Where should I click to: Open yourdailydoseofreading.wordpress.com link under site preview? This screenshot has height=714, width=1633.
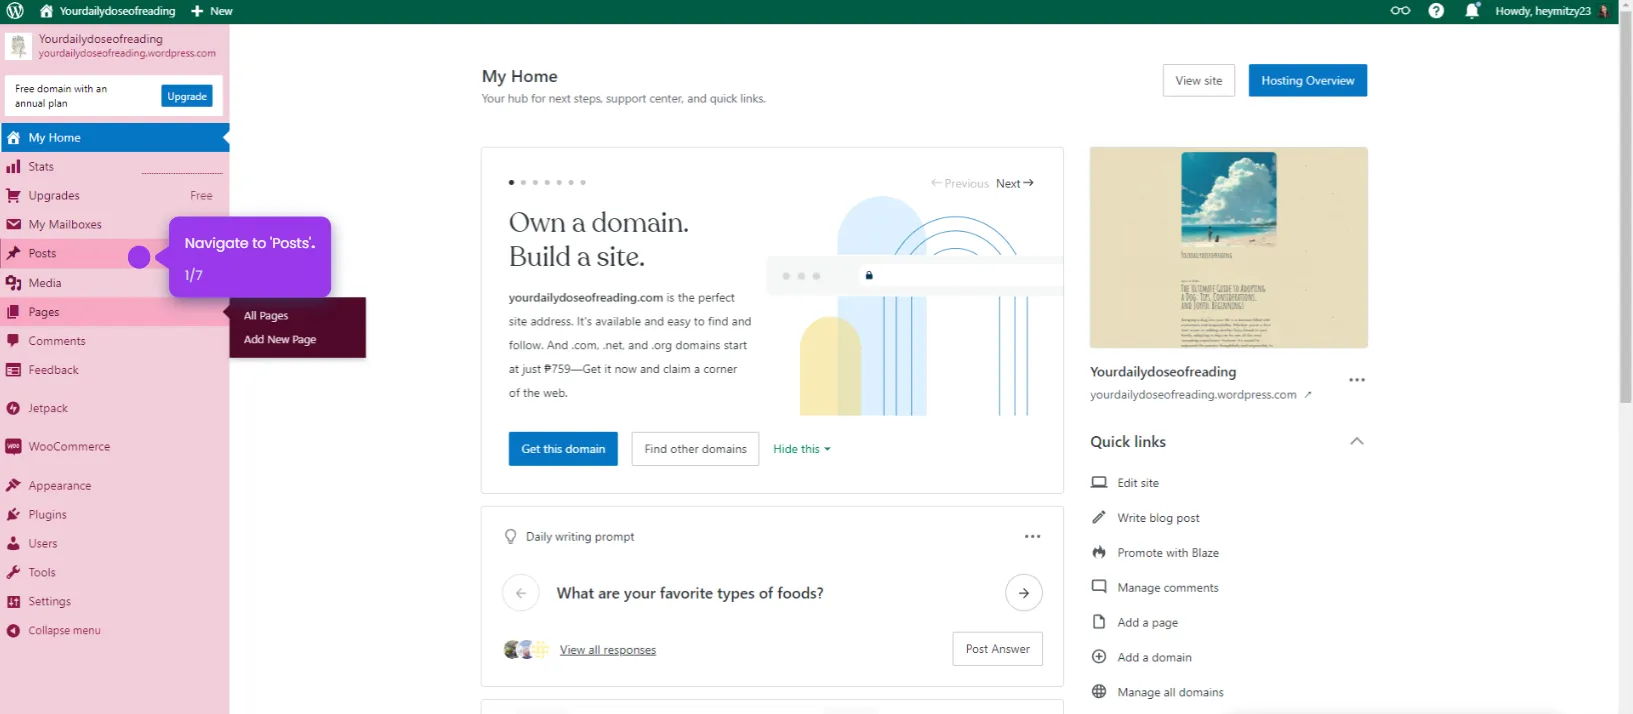click(1200, 395)
